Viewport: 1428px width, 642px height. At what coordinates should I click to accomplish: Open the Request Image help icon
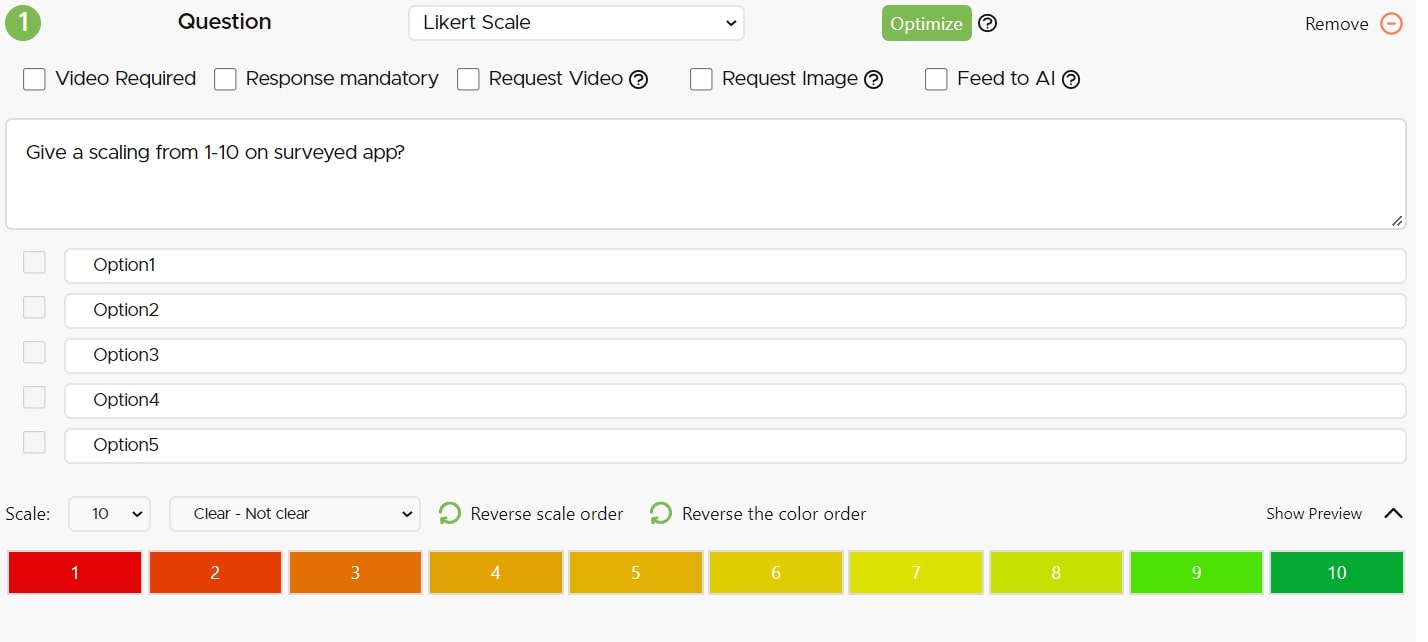[873, 80]
